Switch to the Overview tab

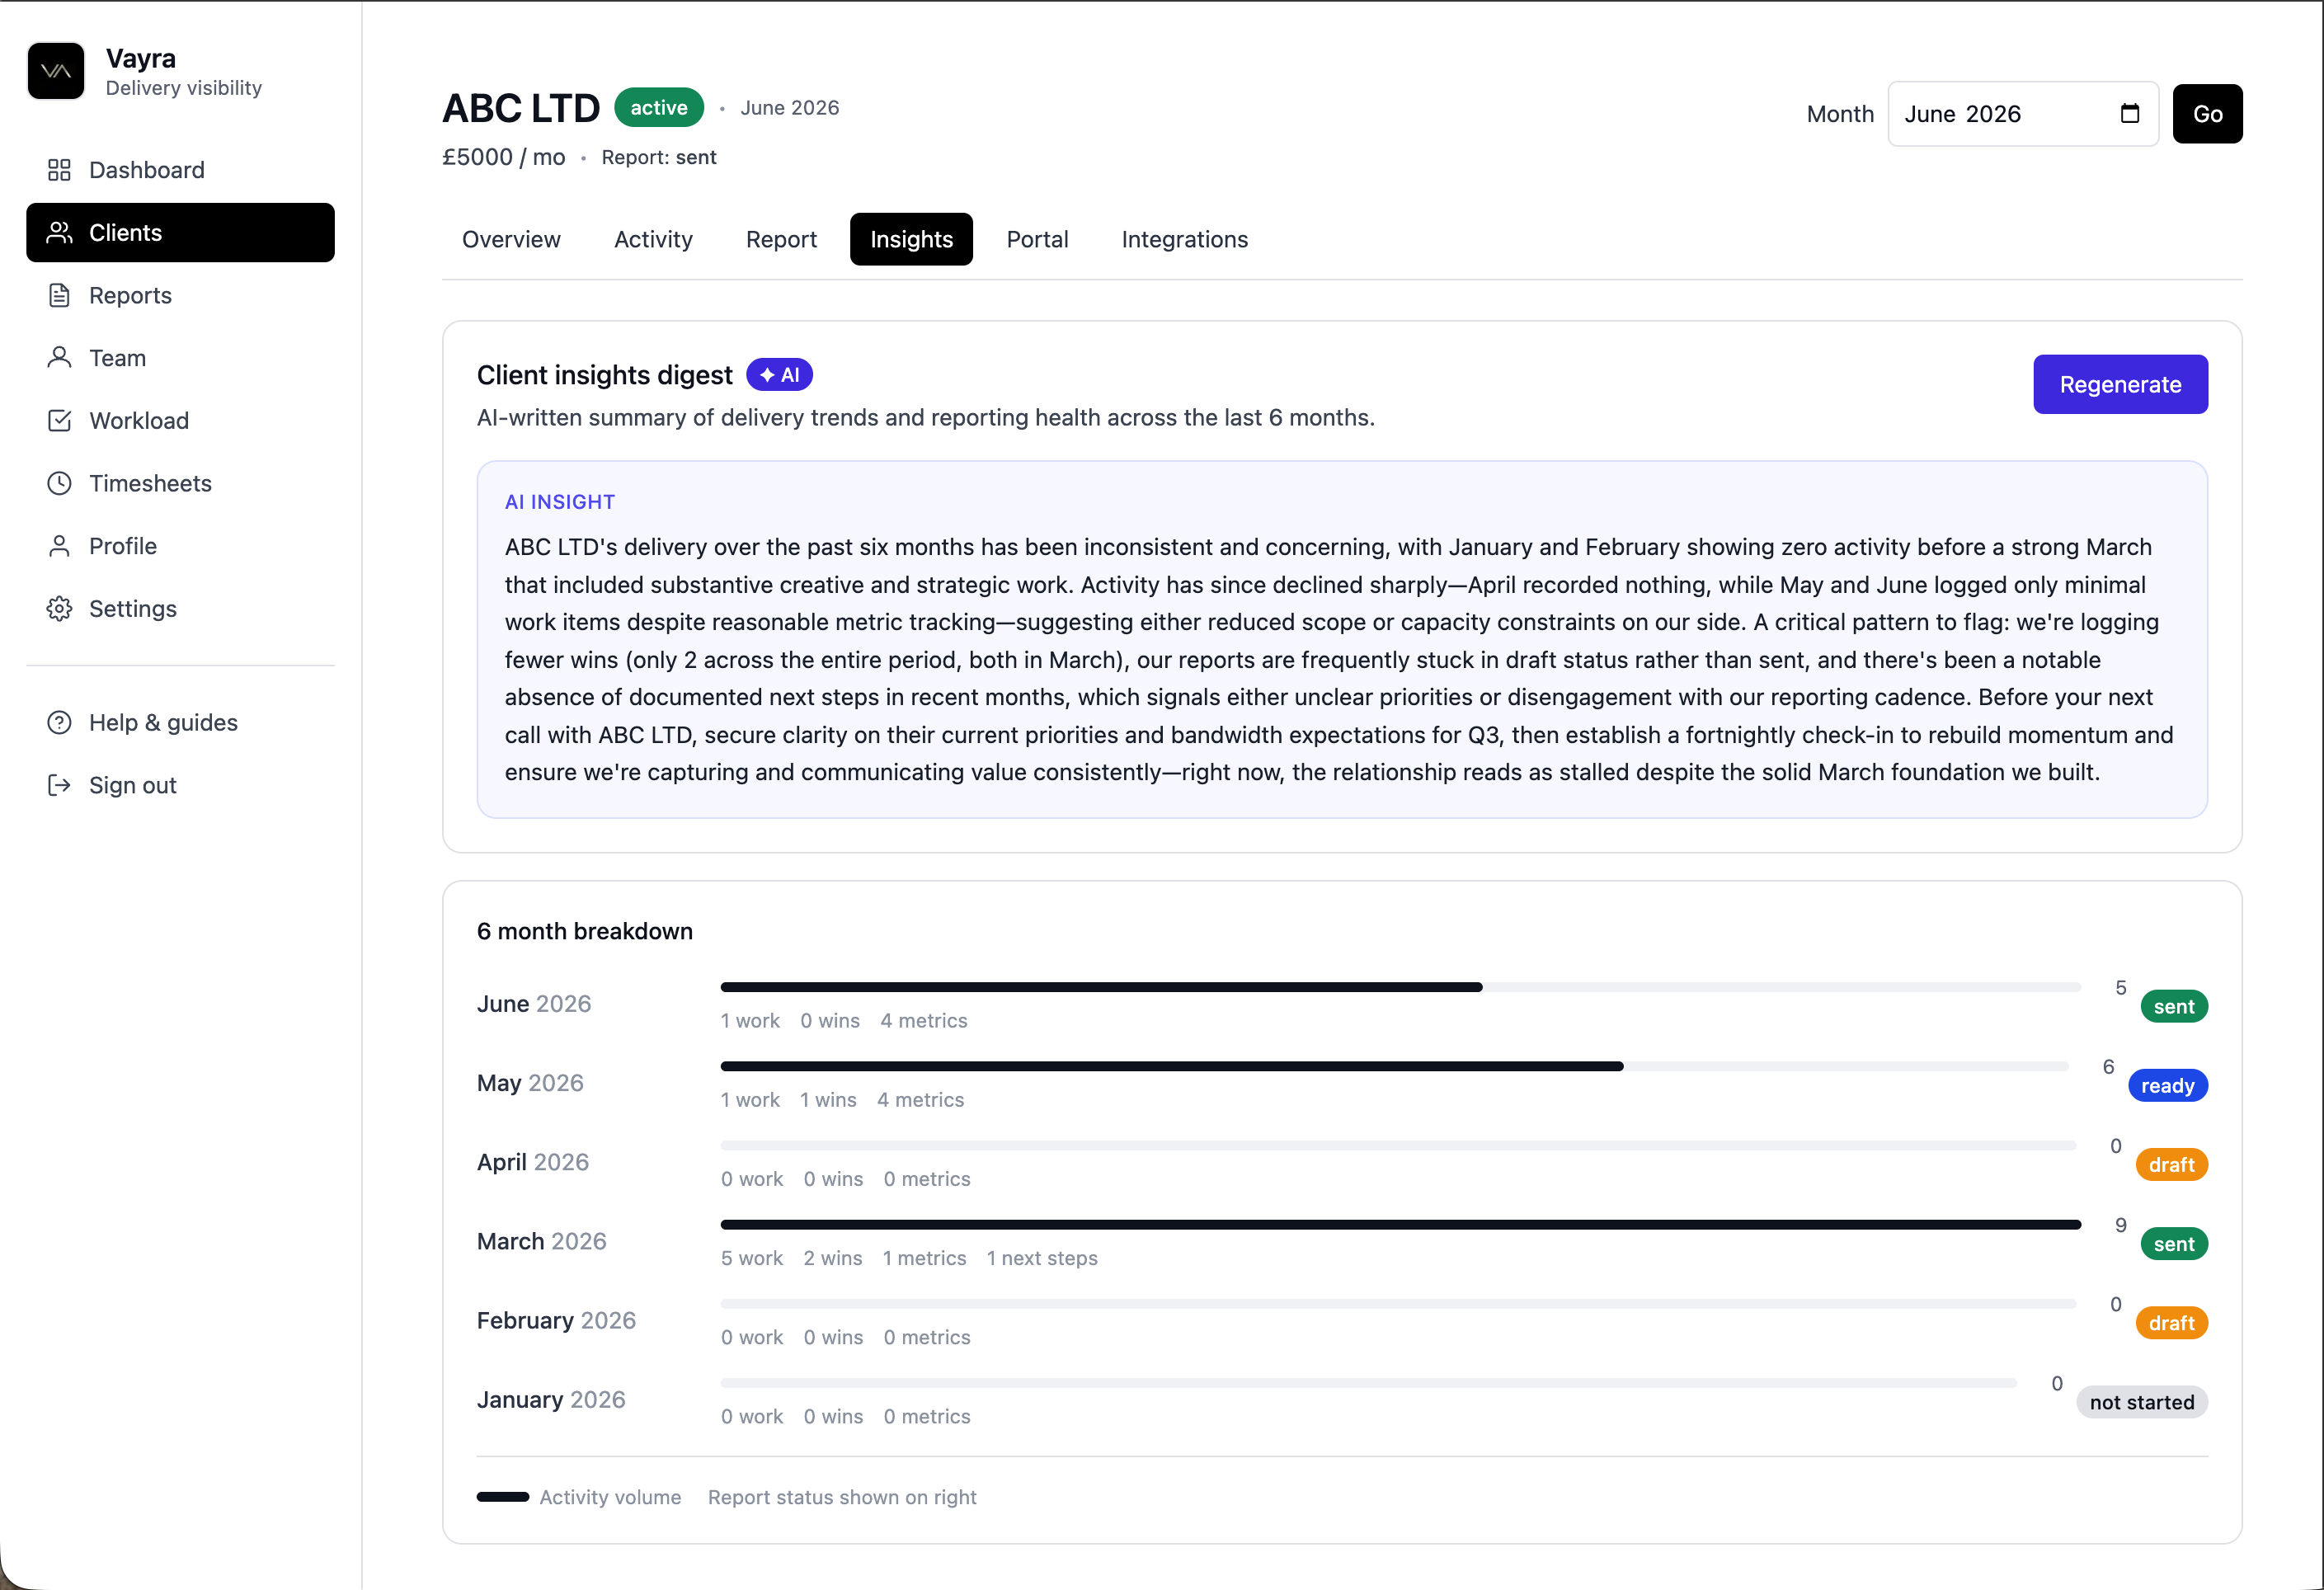511,239
